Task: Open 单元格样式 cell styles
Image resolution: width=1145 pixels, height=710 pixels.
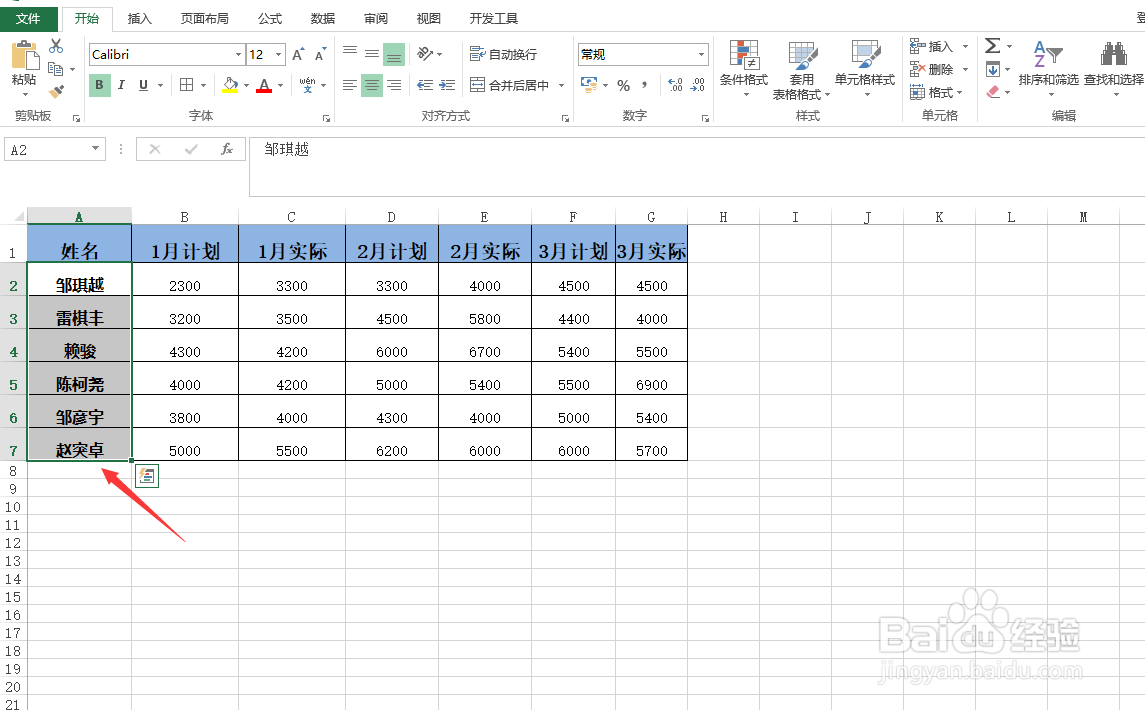Action: coord(865,69)
